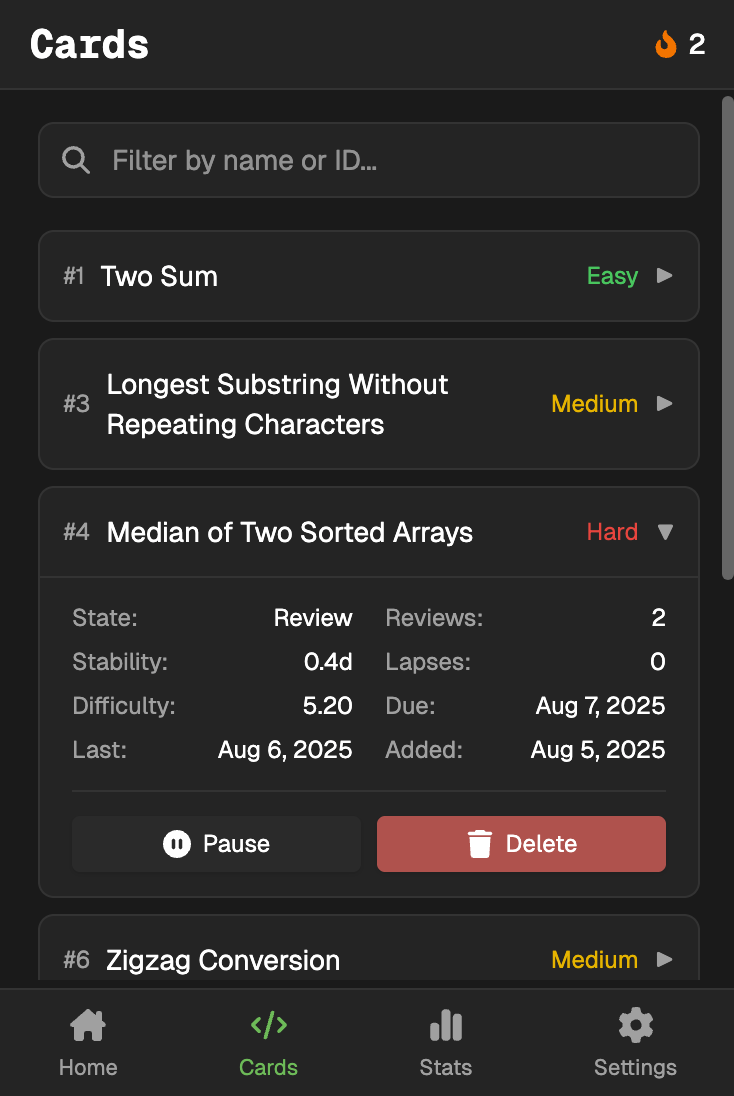Image resolution: width=734 pixels, height=1096 pixels.
Task: Open Settings via gear icon
Action: coord(635,1025)
